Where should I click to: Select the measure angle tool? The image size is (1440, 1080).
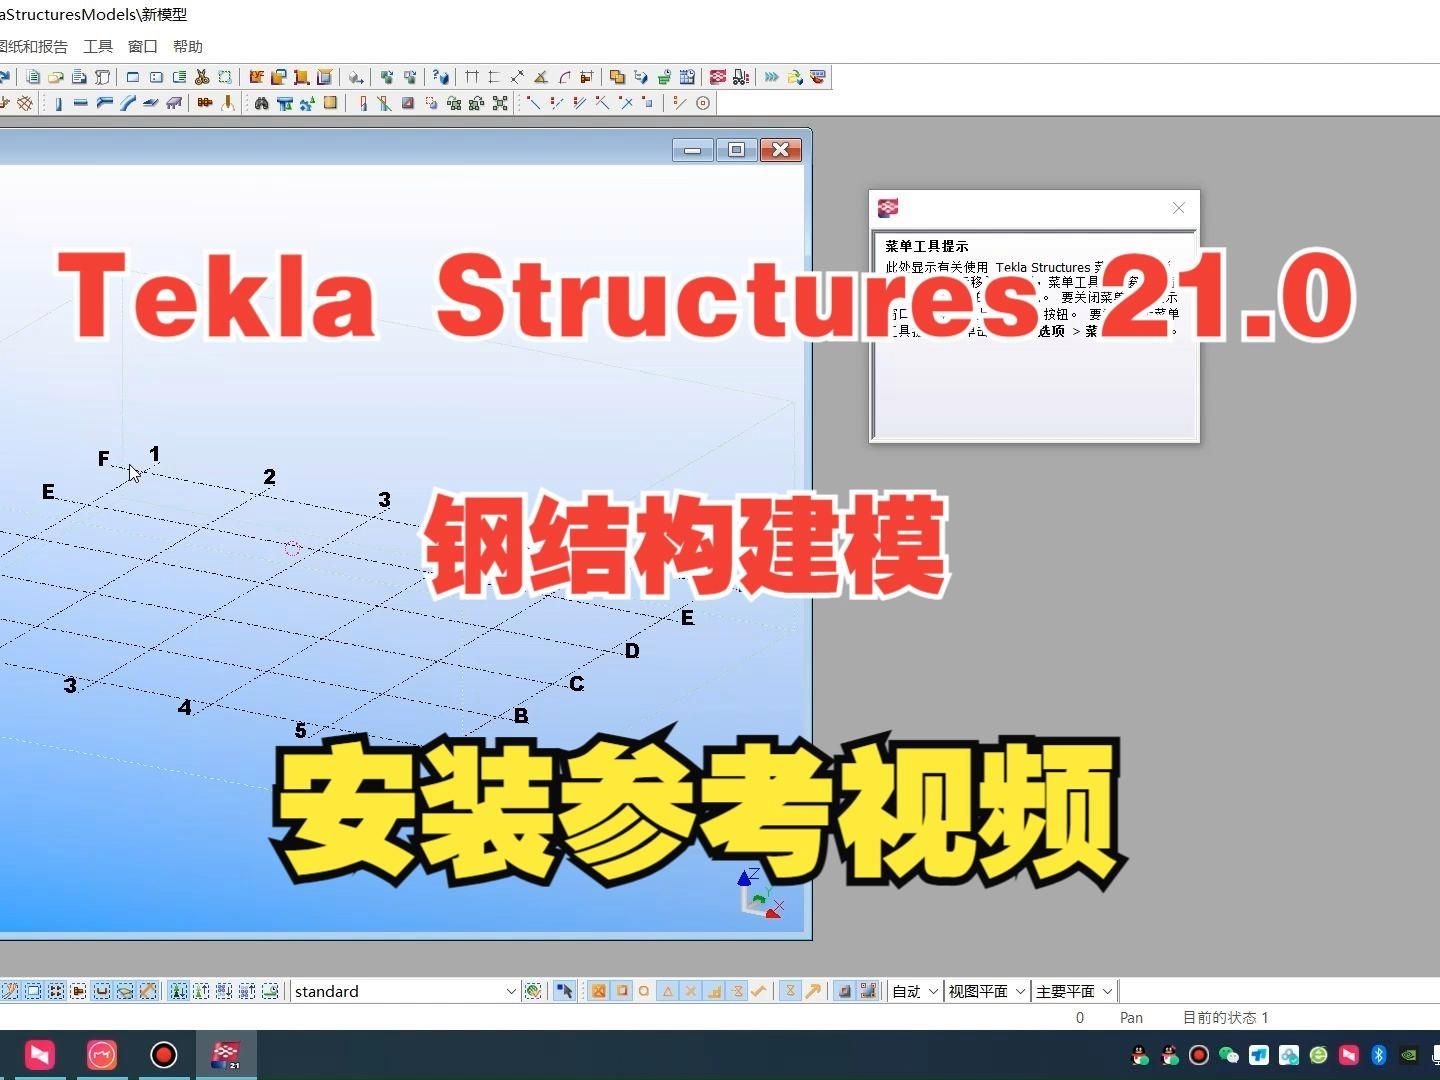(539, 77)
